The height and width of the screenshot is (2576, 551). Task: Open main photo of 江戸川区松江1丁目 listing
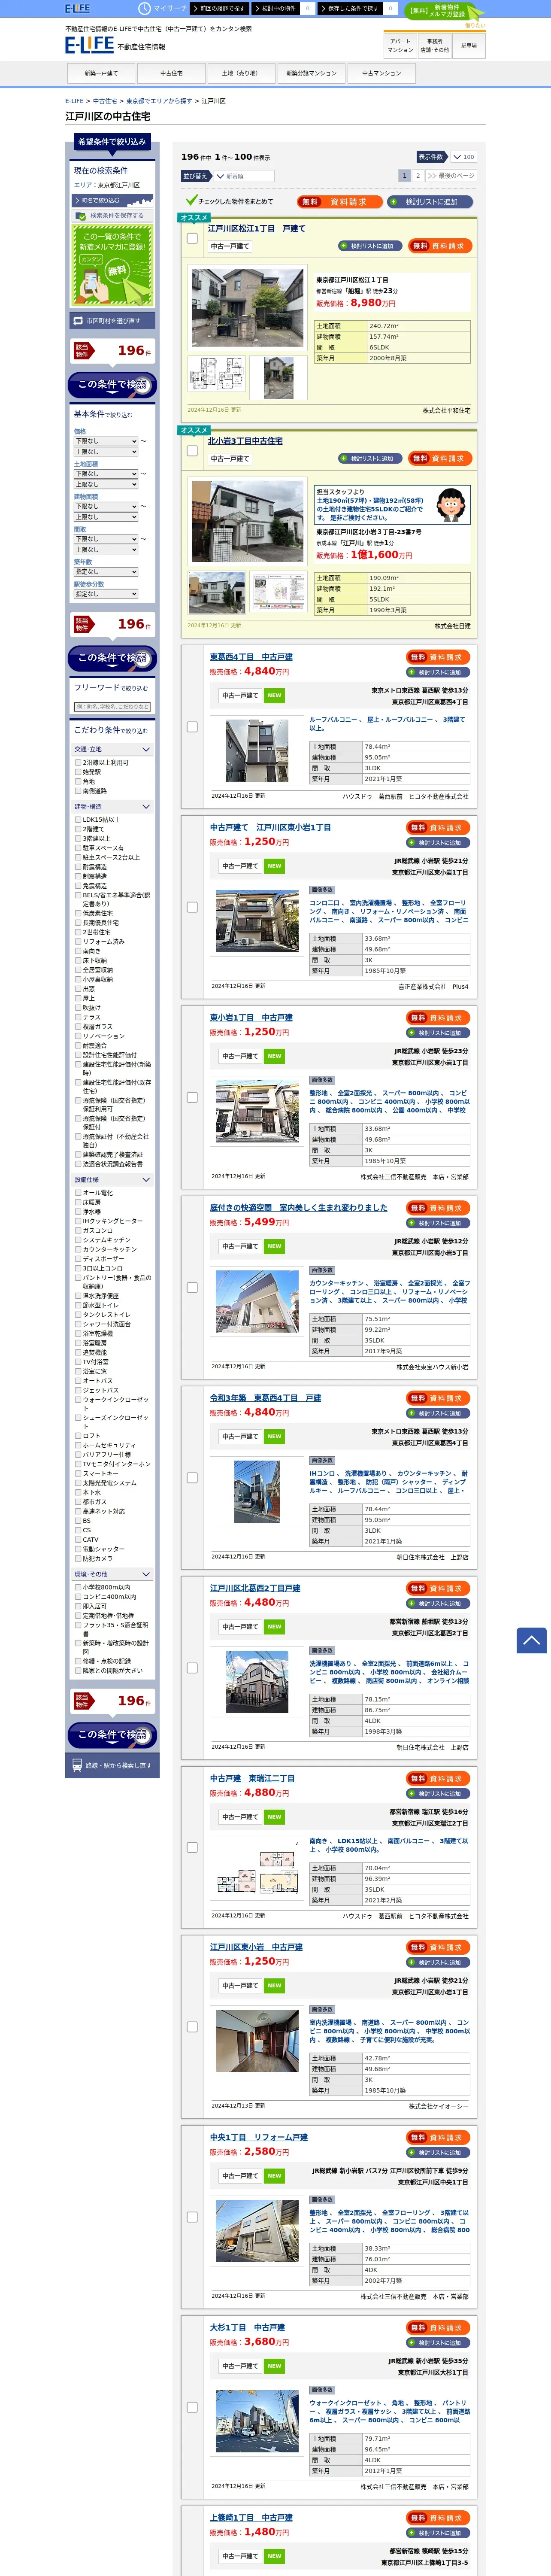(x=247, y=307)
